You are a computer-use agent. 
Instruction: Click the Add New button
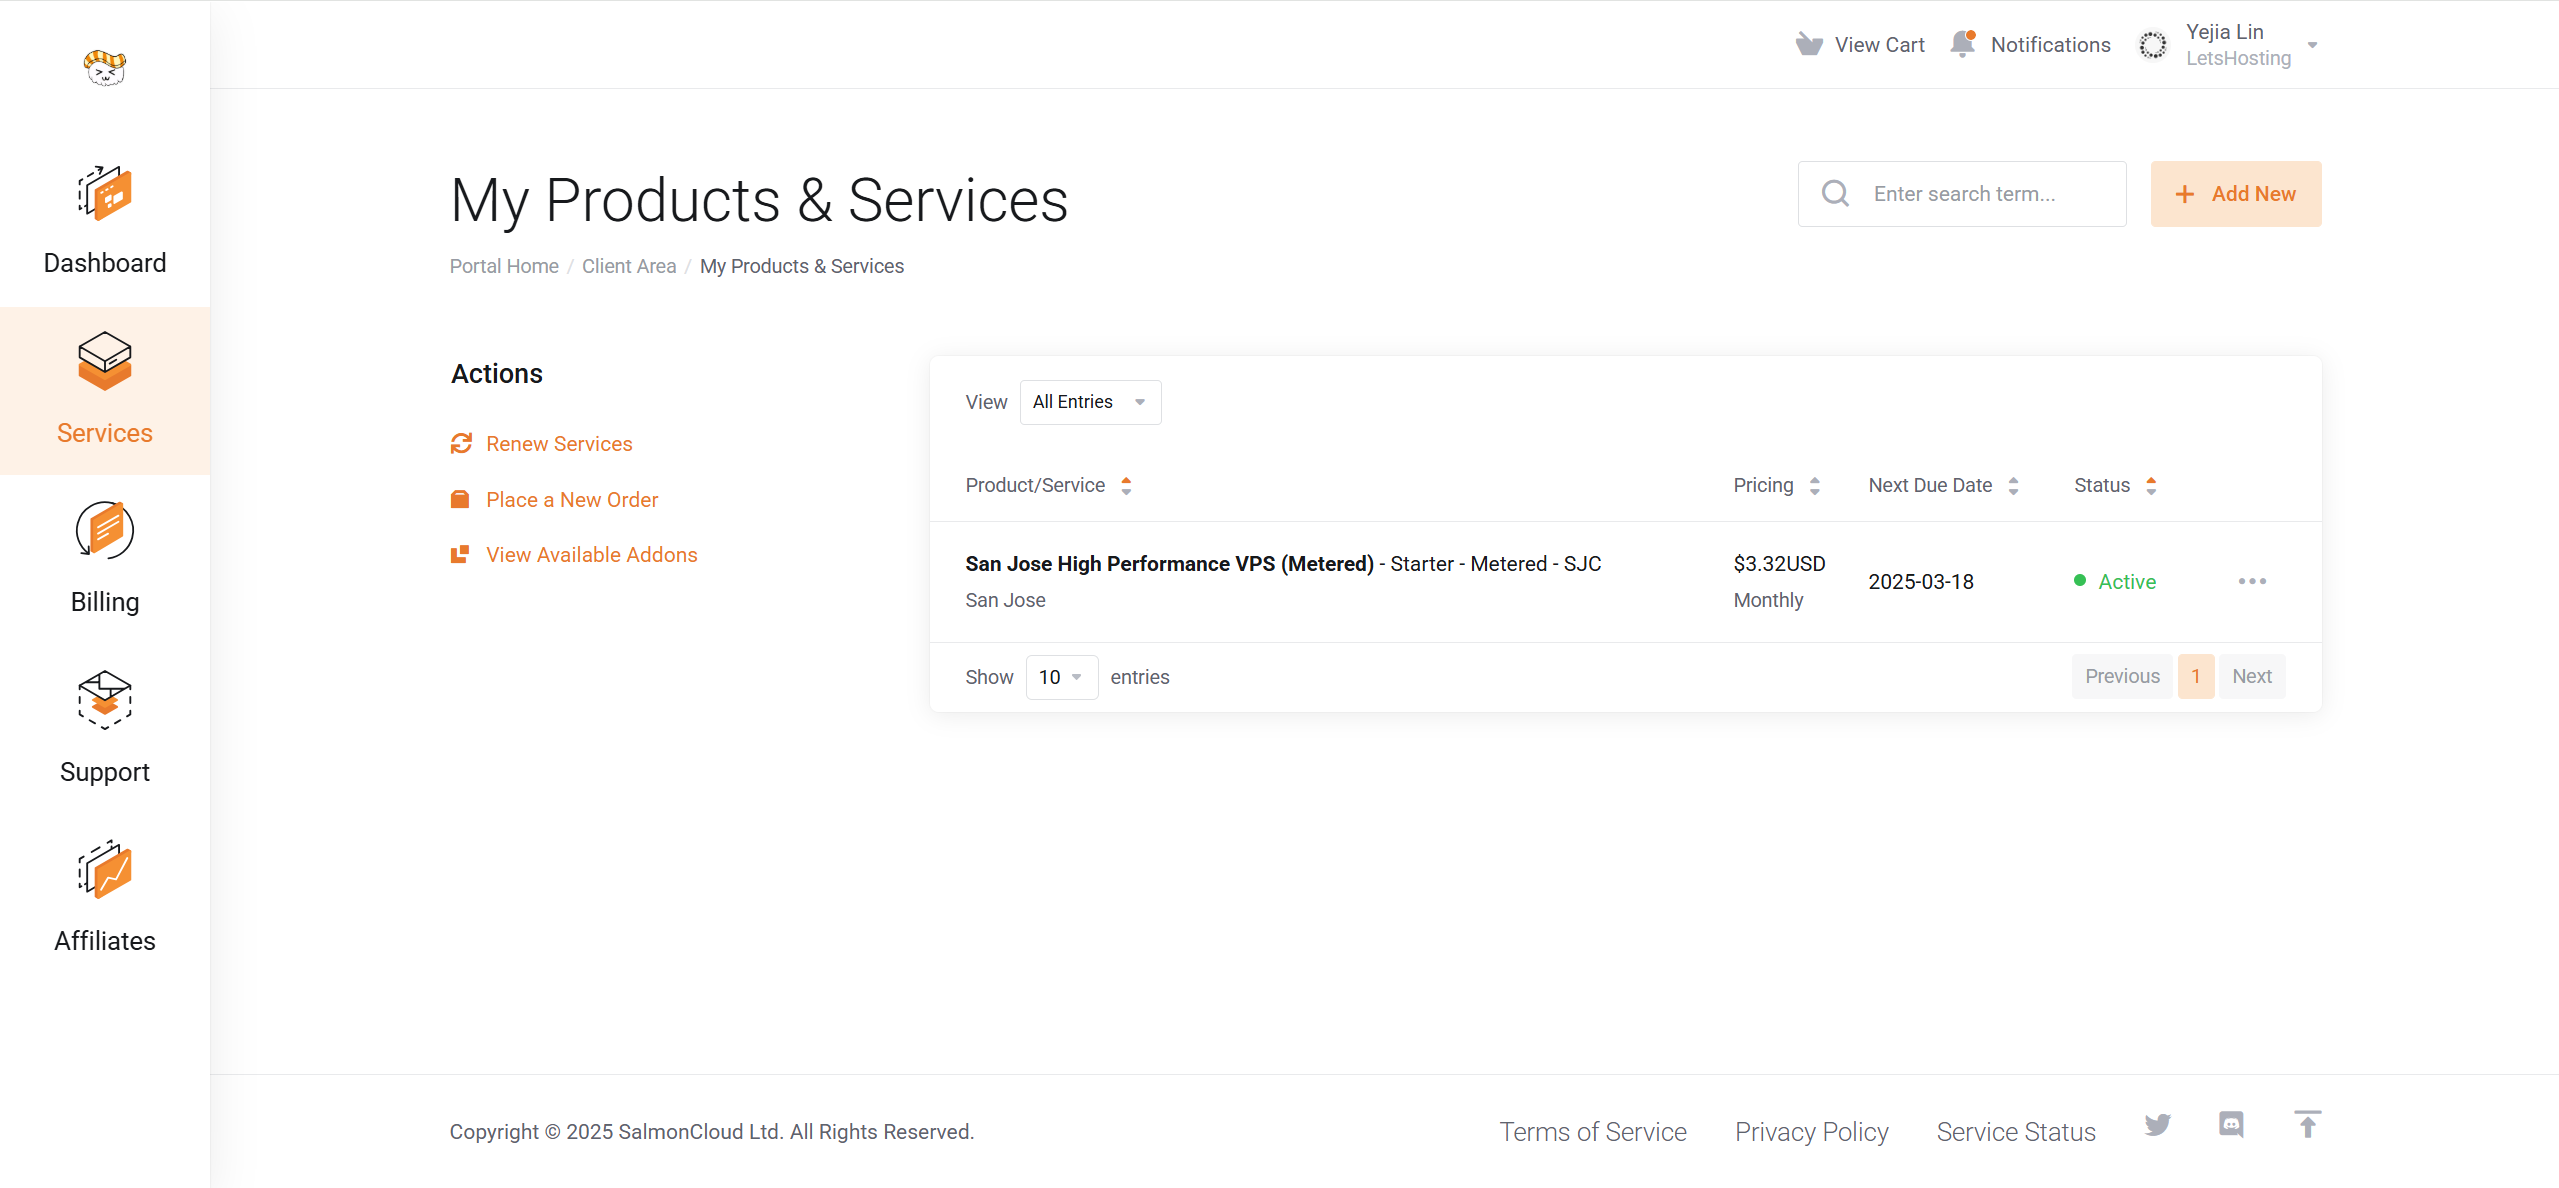point(2235,194)
